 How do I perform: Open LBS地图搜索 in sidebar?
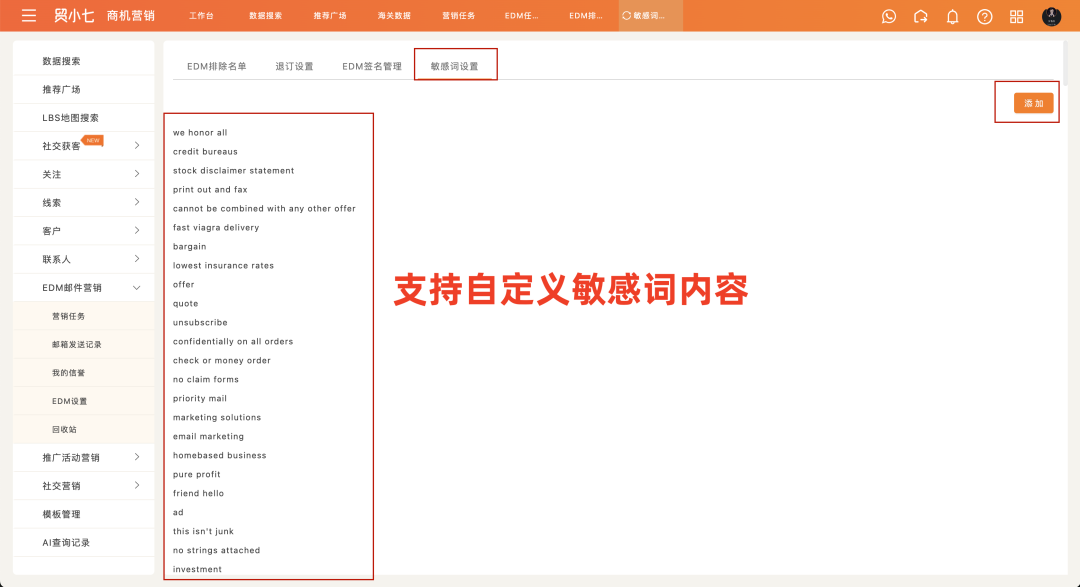(70, 117)
